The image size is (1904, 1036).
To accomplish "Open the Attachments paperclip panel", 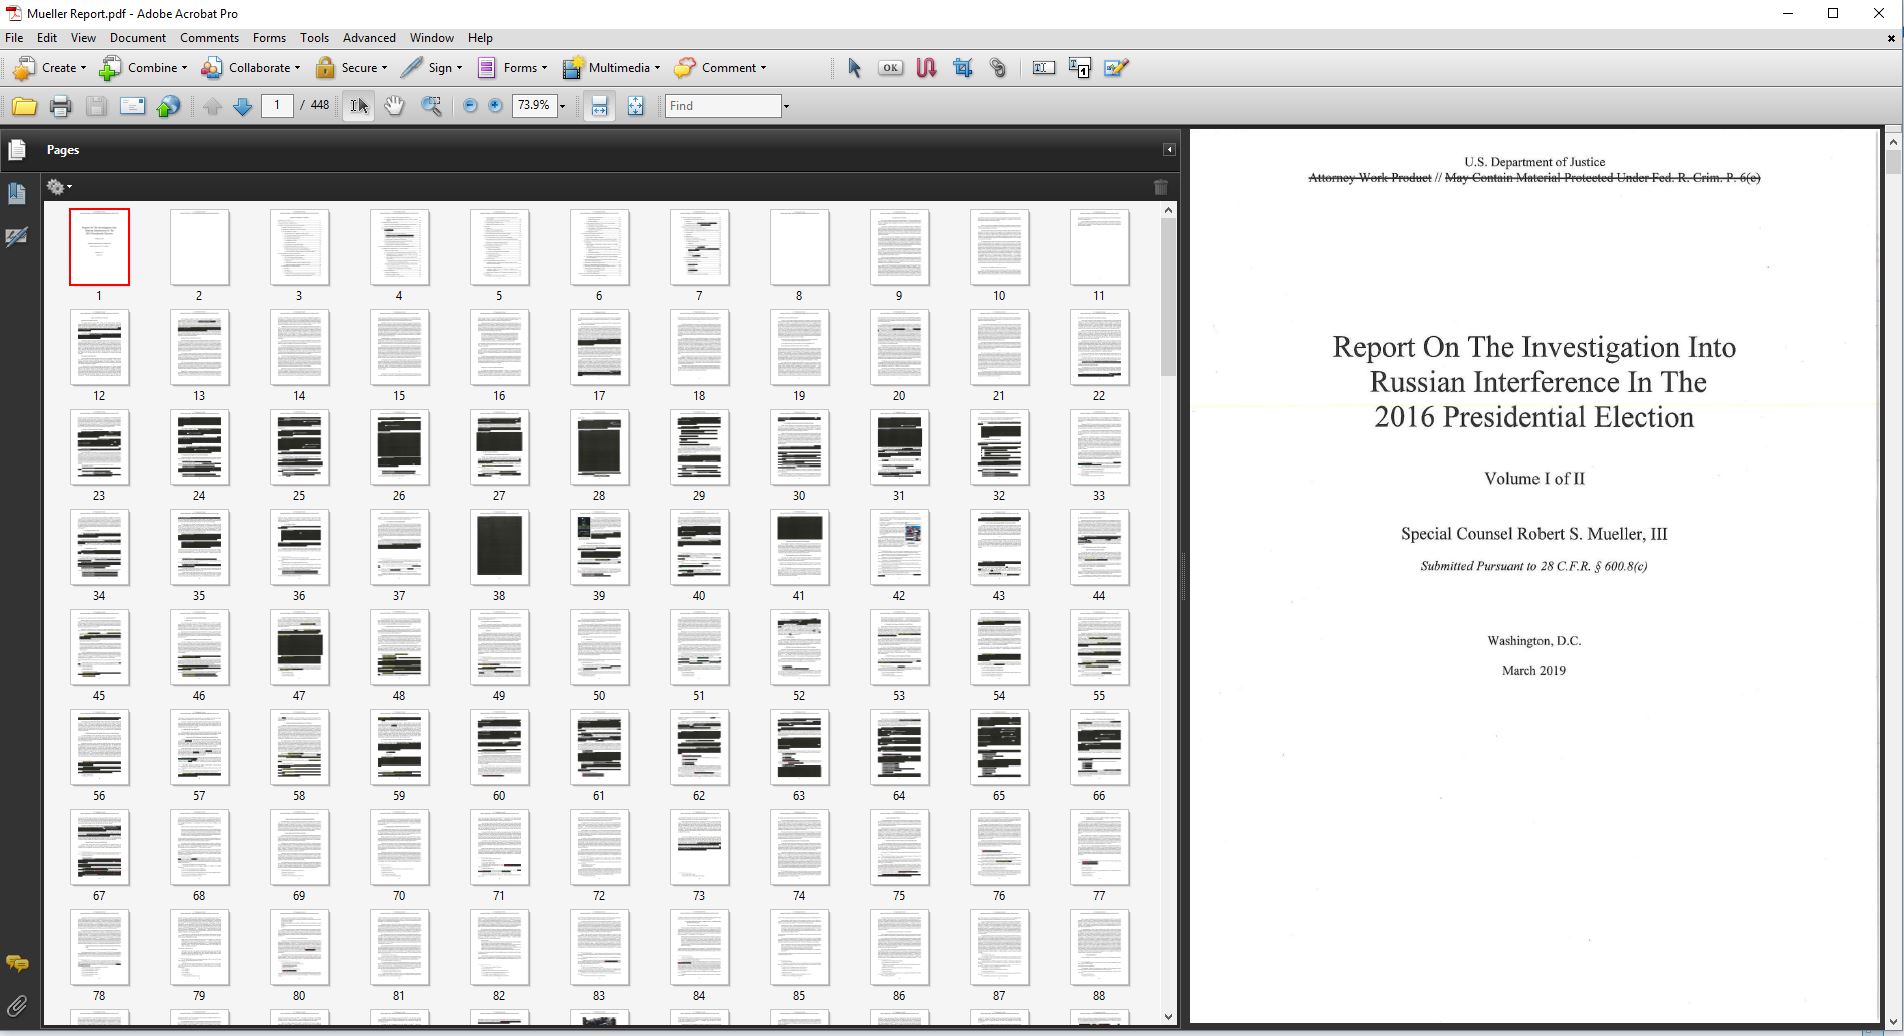I will click(x=17, y=1006).
